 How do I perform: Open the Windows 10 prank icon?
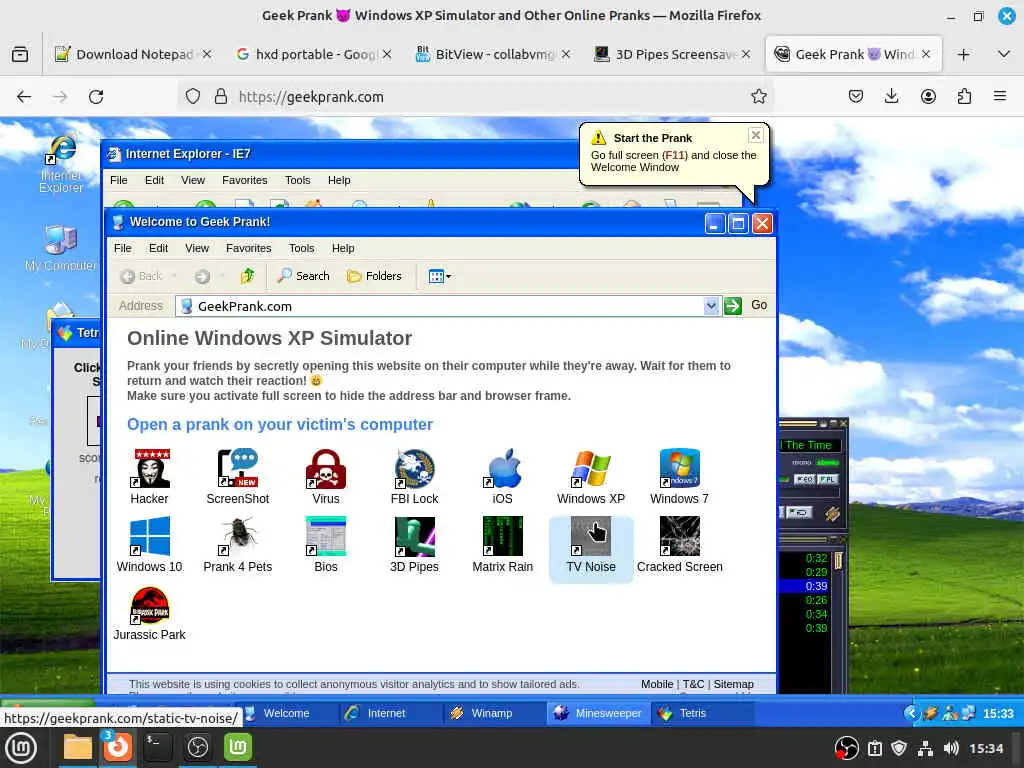[x=150, y=545]
